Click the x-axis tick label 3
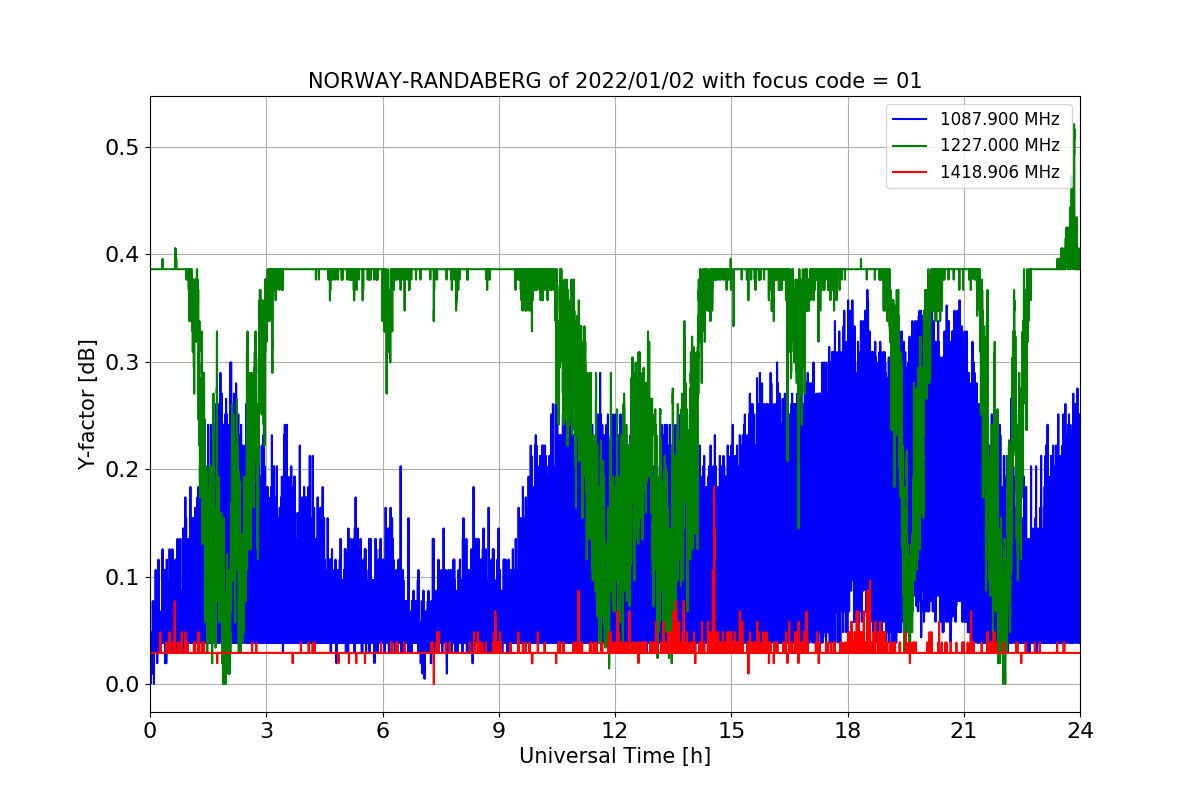This screenshot has height=800, width=1200. (266, 731)
